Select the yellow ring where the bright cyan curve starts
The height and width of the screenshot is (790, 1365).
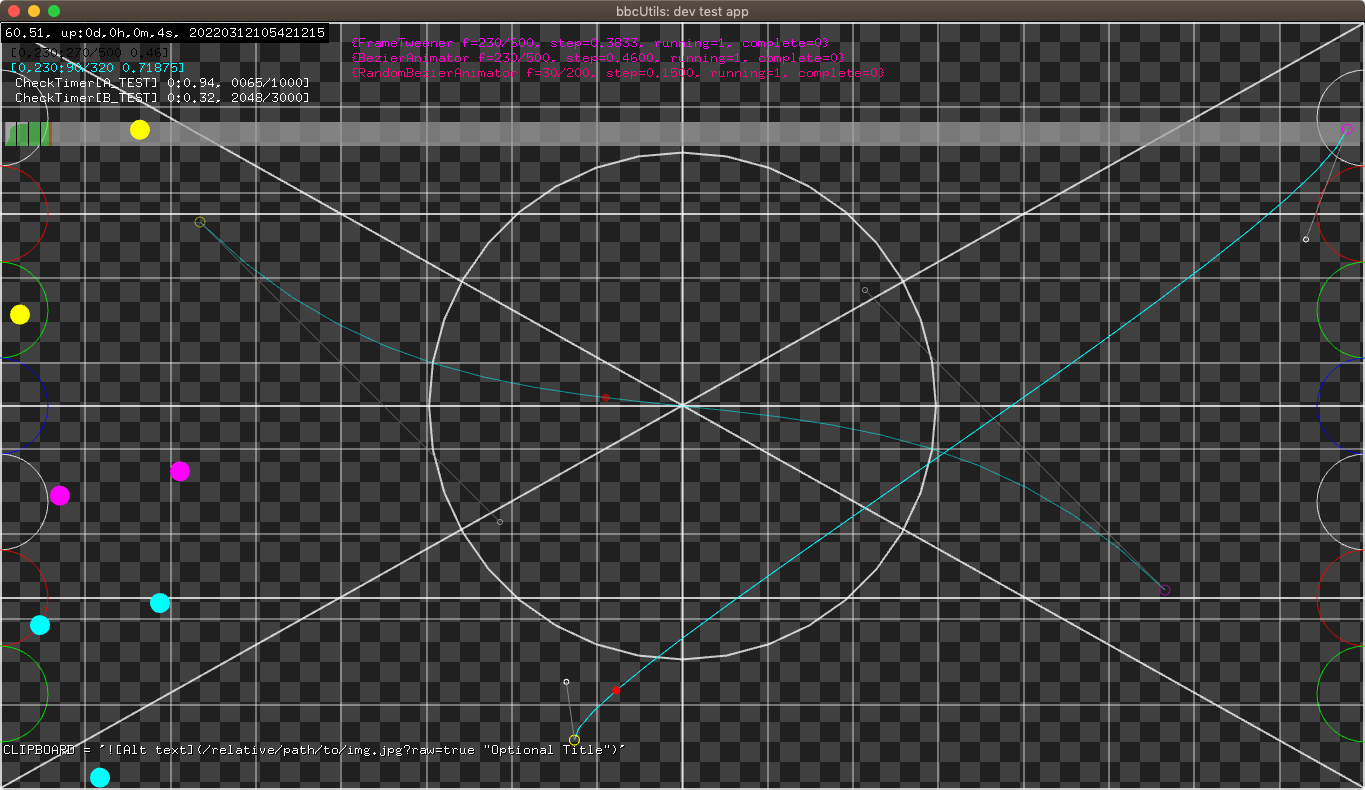tap(575, 740)
